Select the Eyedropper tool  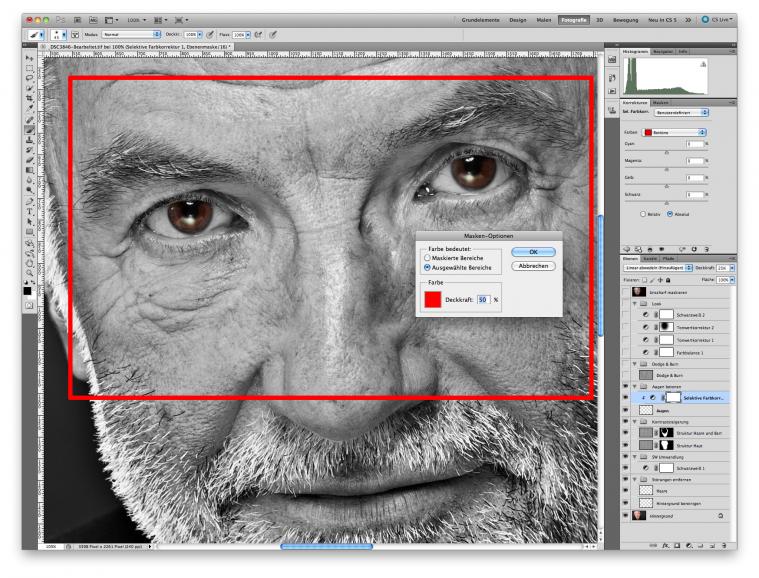(x=29, y=108)
